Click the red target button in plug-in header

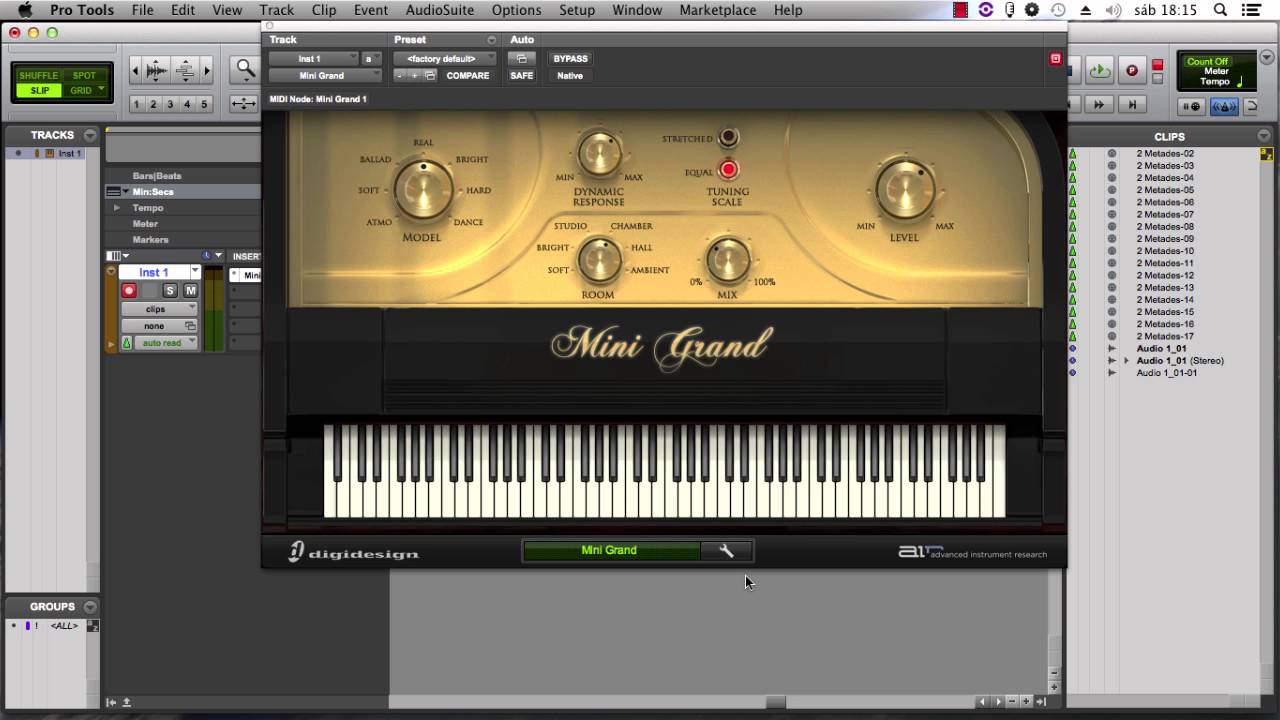click(1055, 59)
